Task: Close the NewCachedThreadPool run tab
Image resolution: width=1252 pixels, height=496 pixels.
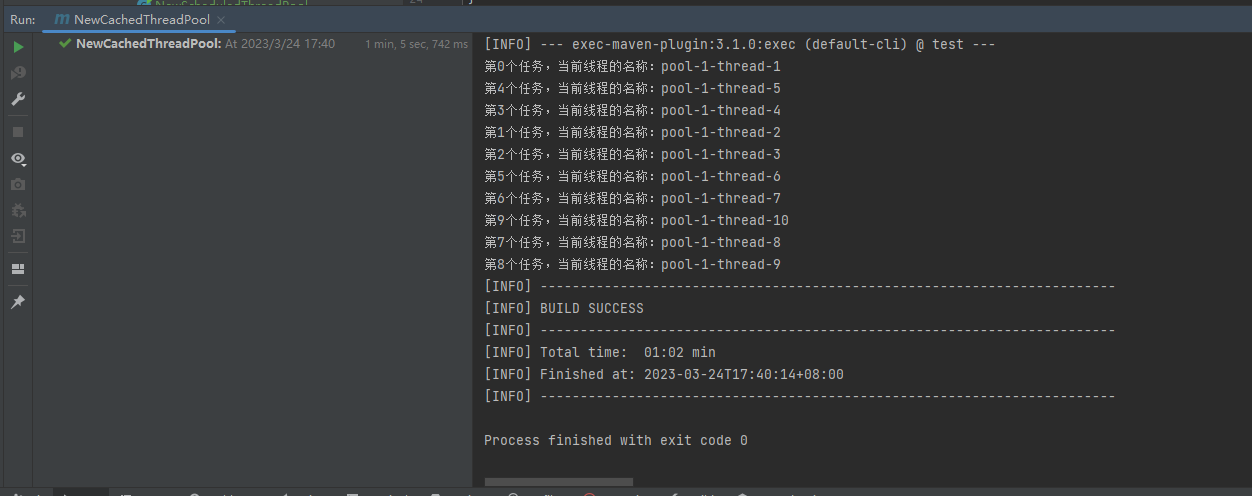Action: coord(221,19)
